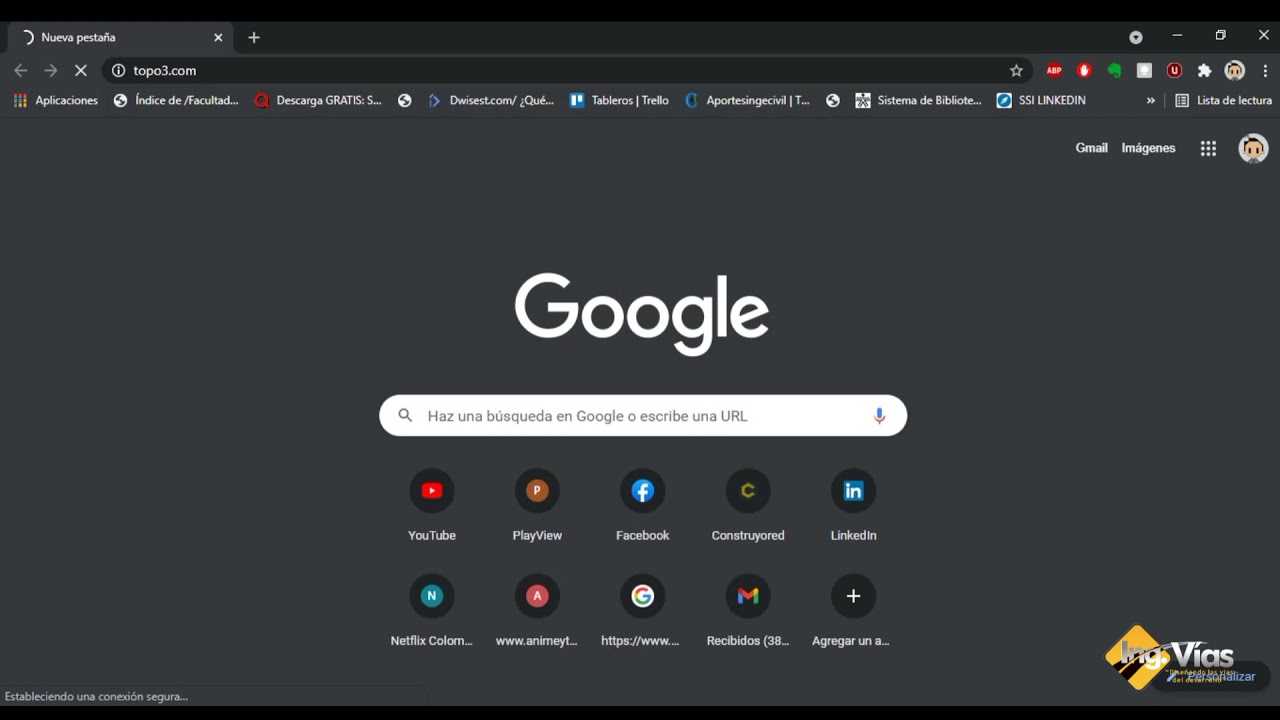1280x720 pixels.
Task: Open the Google apps grid
Action: (x=1208, y=148)
